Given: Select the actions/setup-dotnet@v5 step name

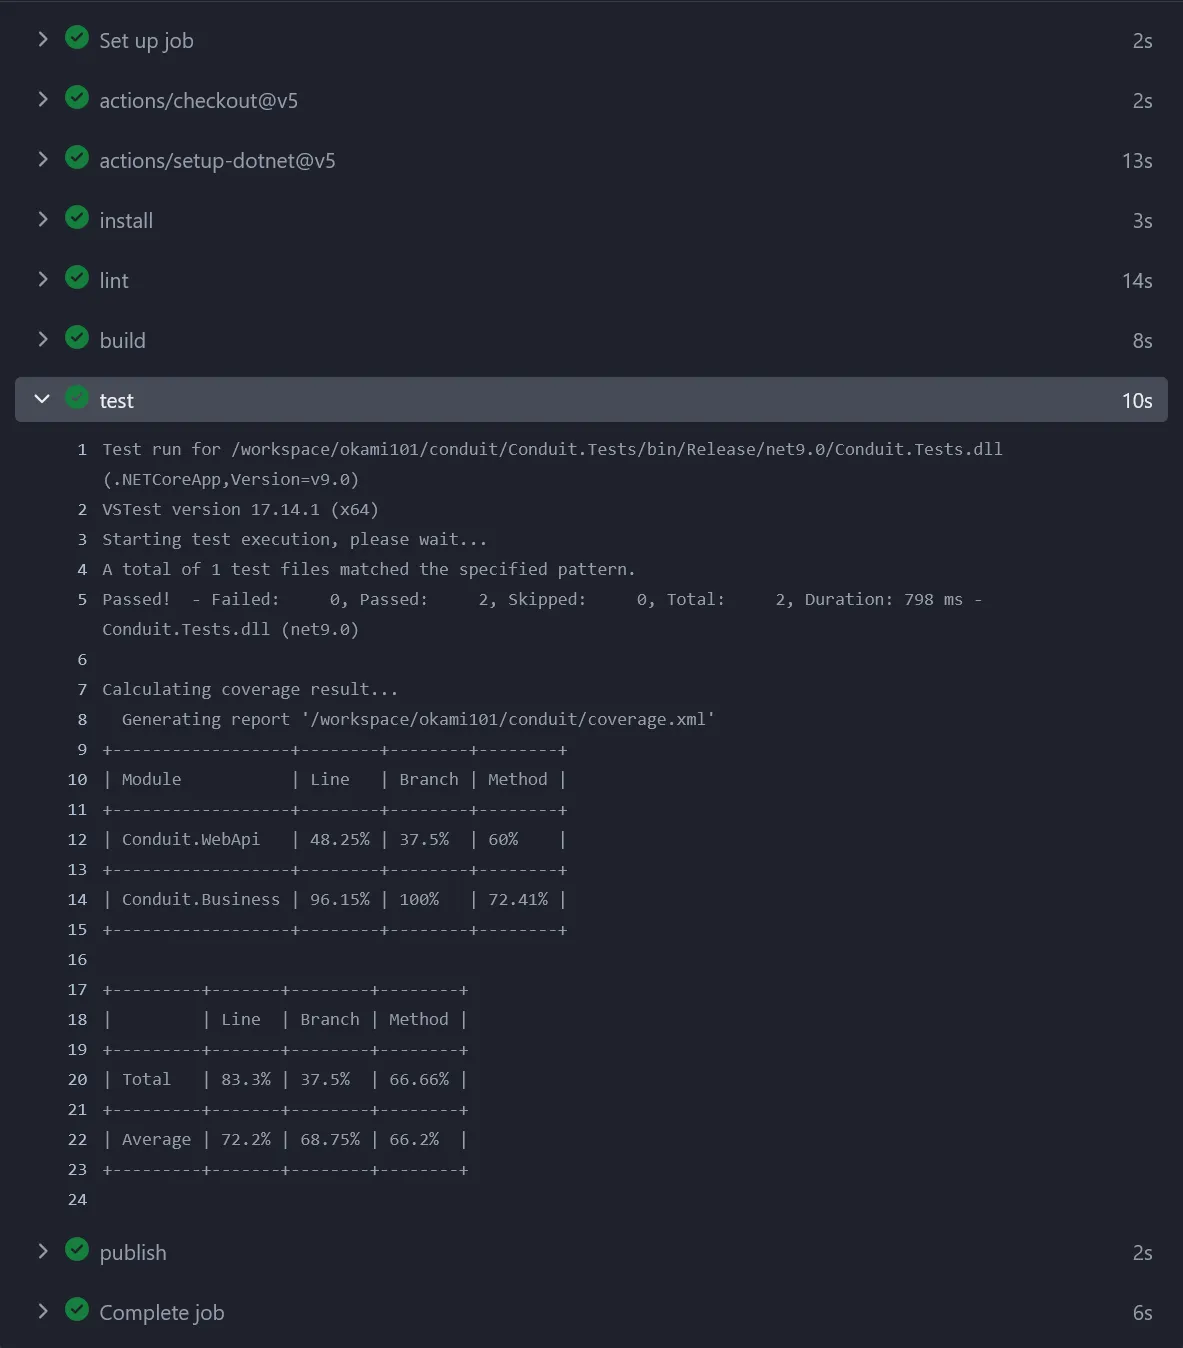Looking at the screenshot, I should coord(217,161).
